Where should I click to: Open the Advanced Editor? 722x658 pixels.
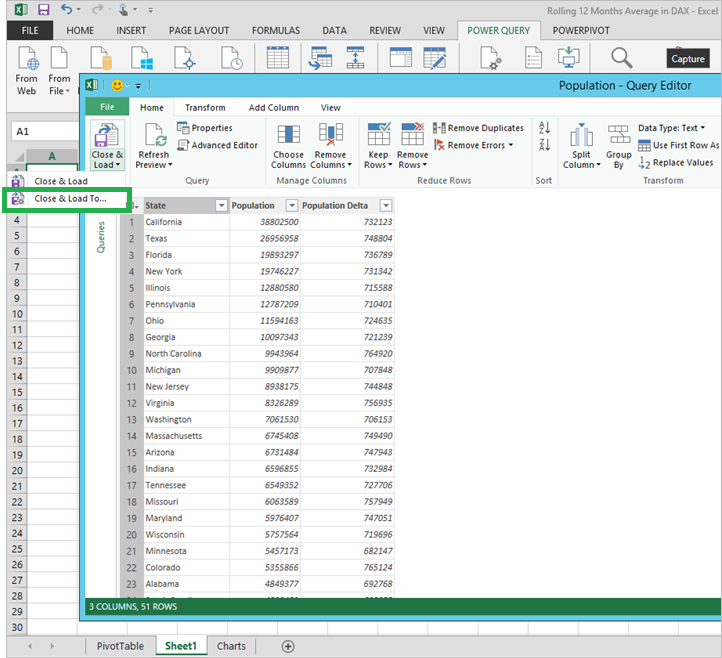click(218, 145)
